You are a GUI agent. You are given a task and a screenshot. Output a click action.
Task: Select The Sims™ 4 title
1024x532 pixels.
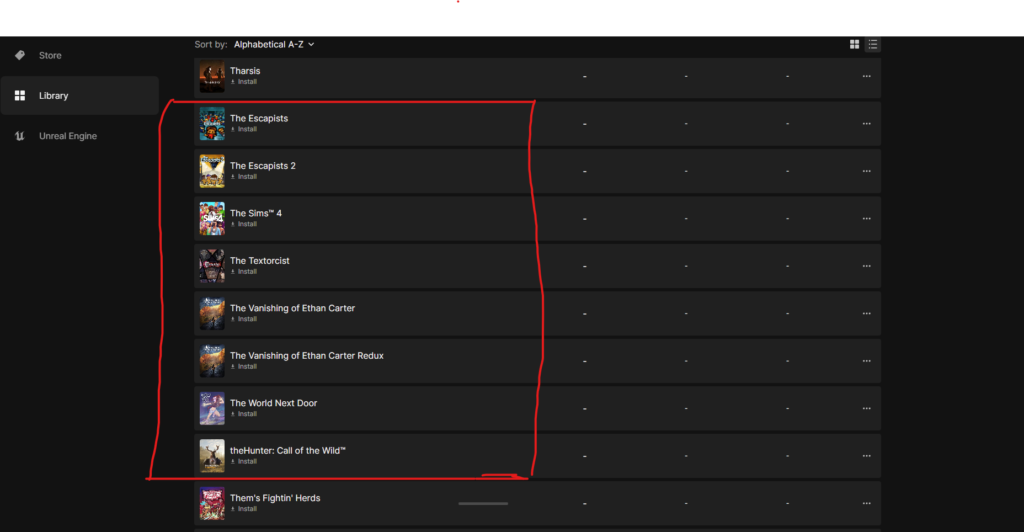point(256,213)
